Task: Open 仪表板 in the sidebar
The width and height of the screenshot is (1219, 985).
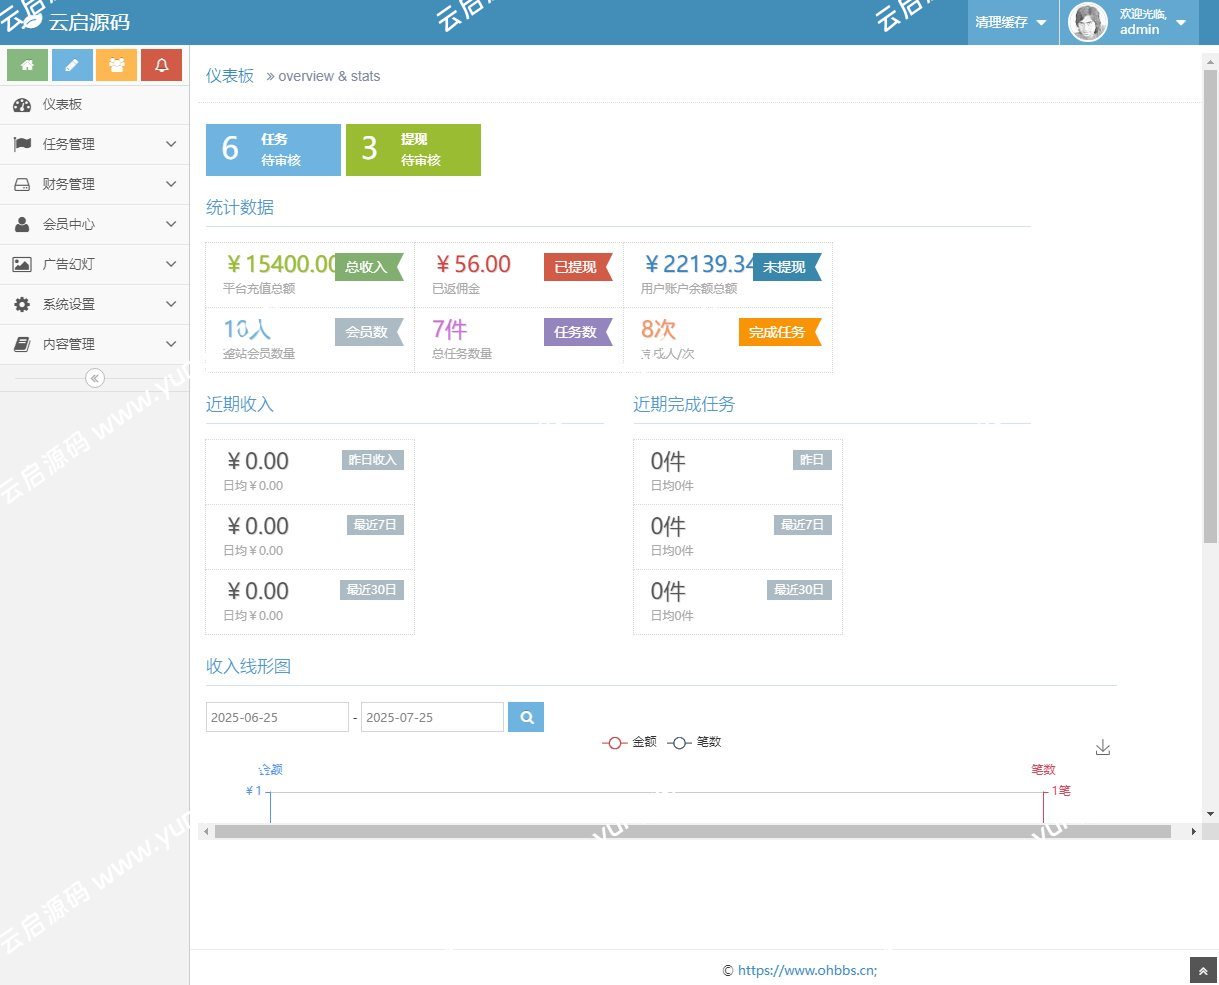Action: pyautogui.click(x=62, y=104)
